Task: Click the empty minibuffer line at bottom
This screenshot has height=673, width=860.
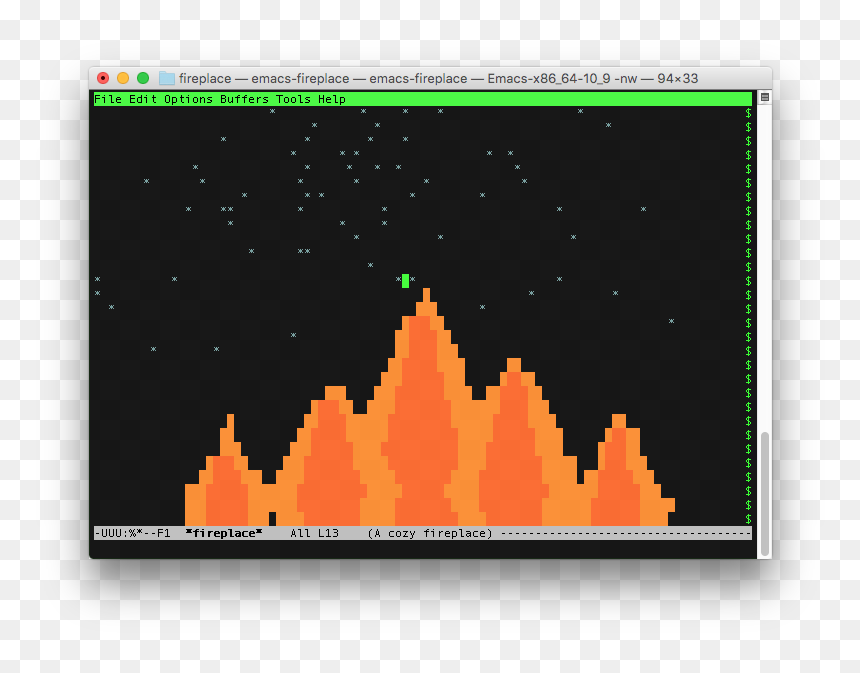Action: tap(422, 547)
